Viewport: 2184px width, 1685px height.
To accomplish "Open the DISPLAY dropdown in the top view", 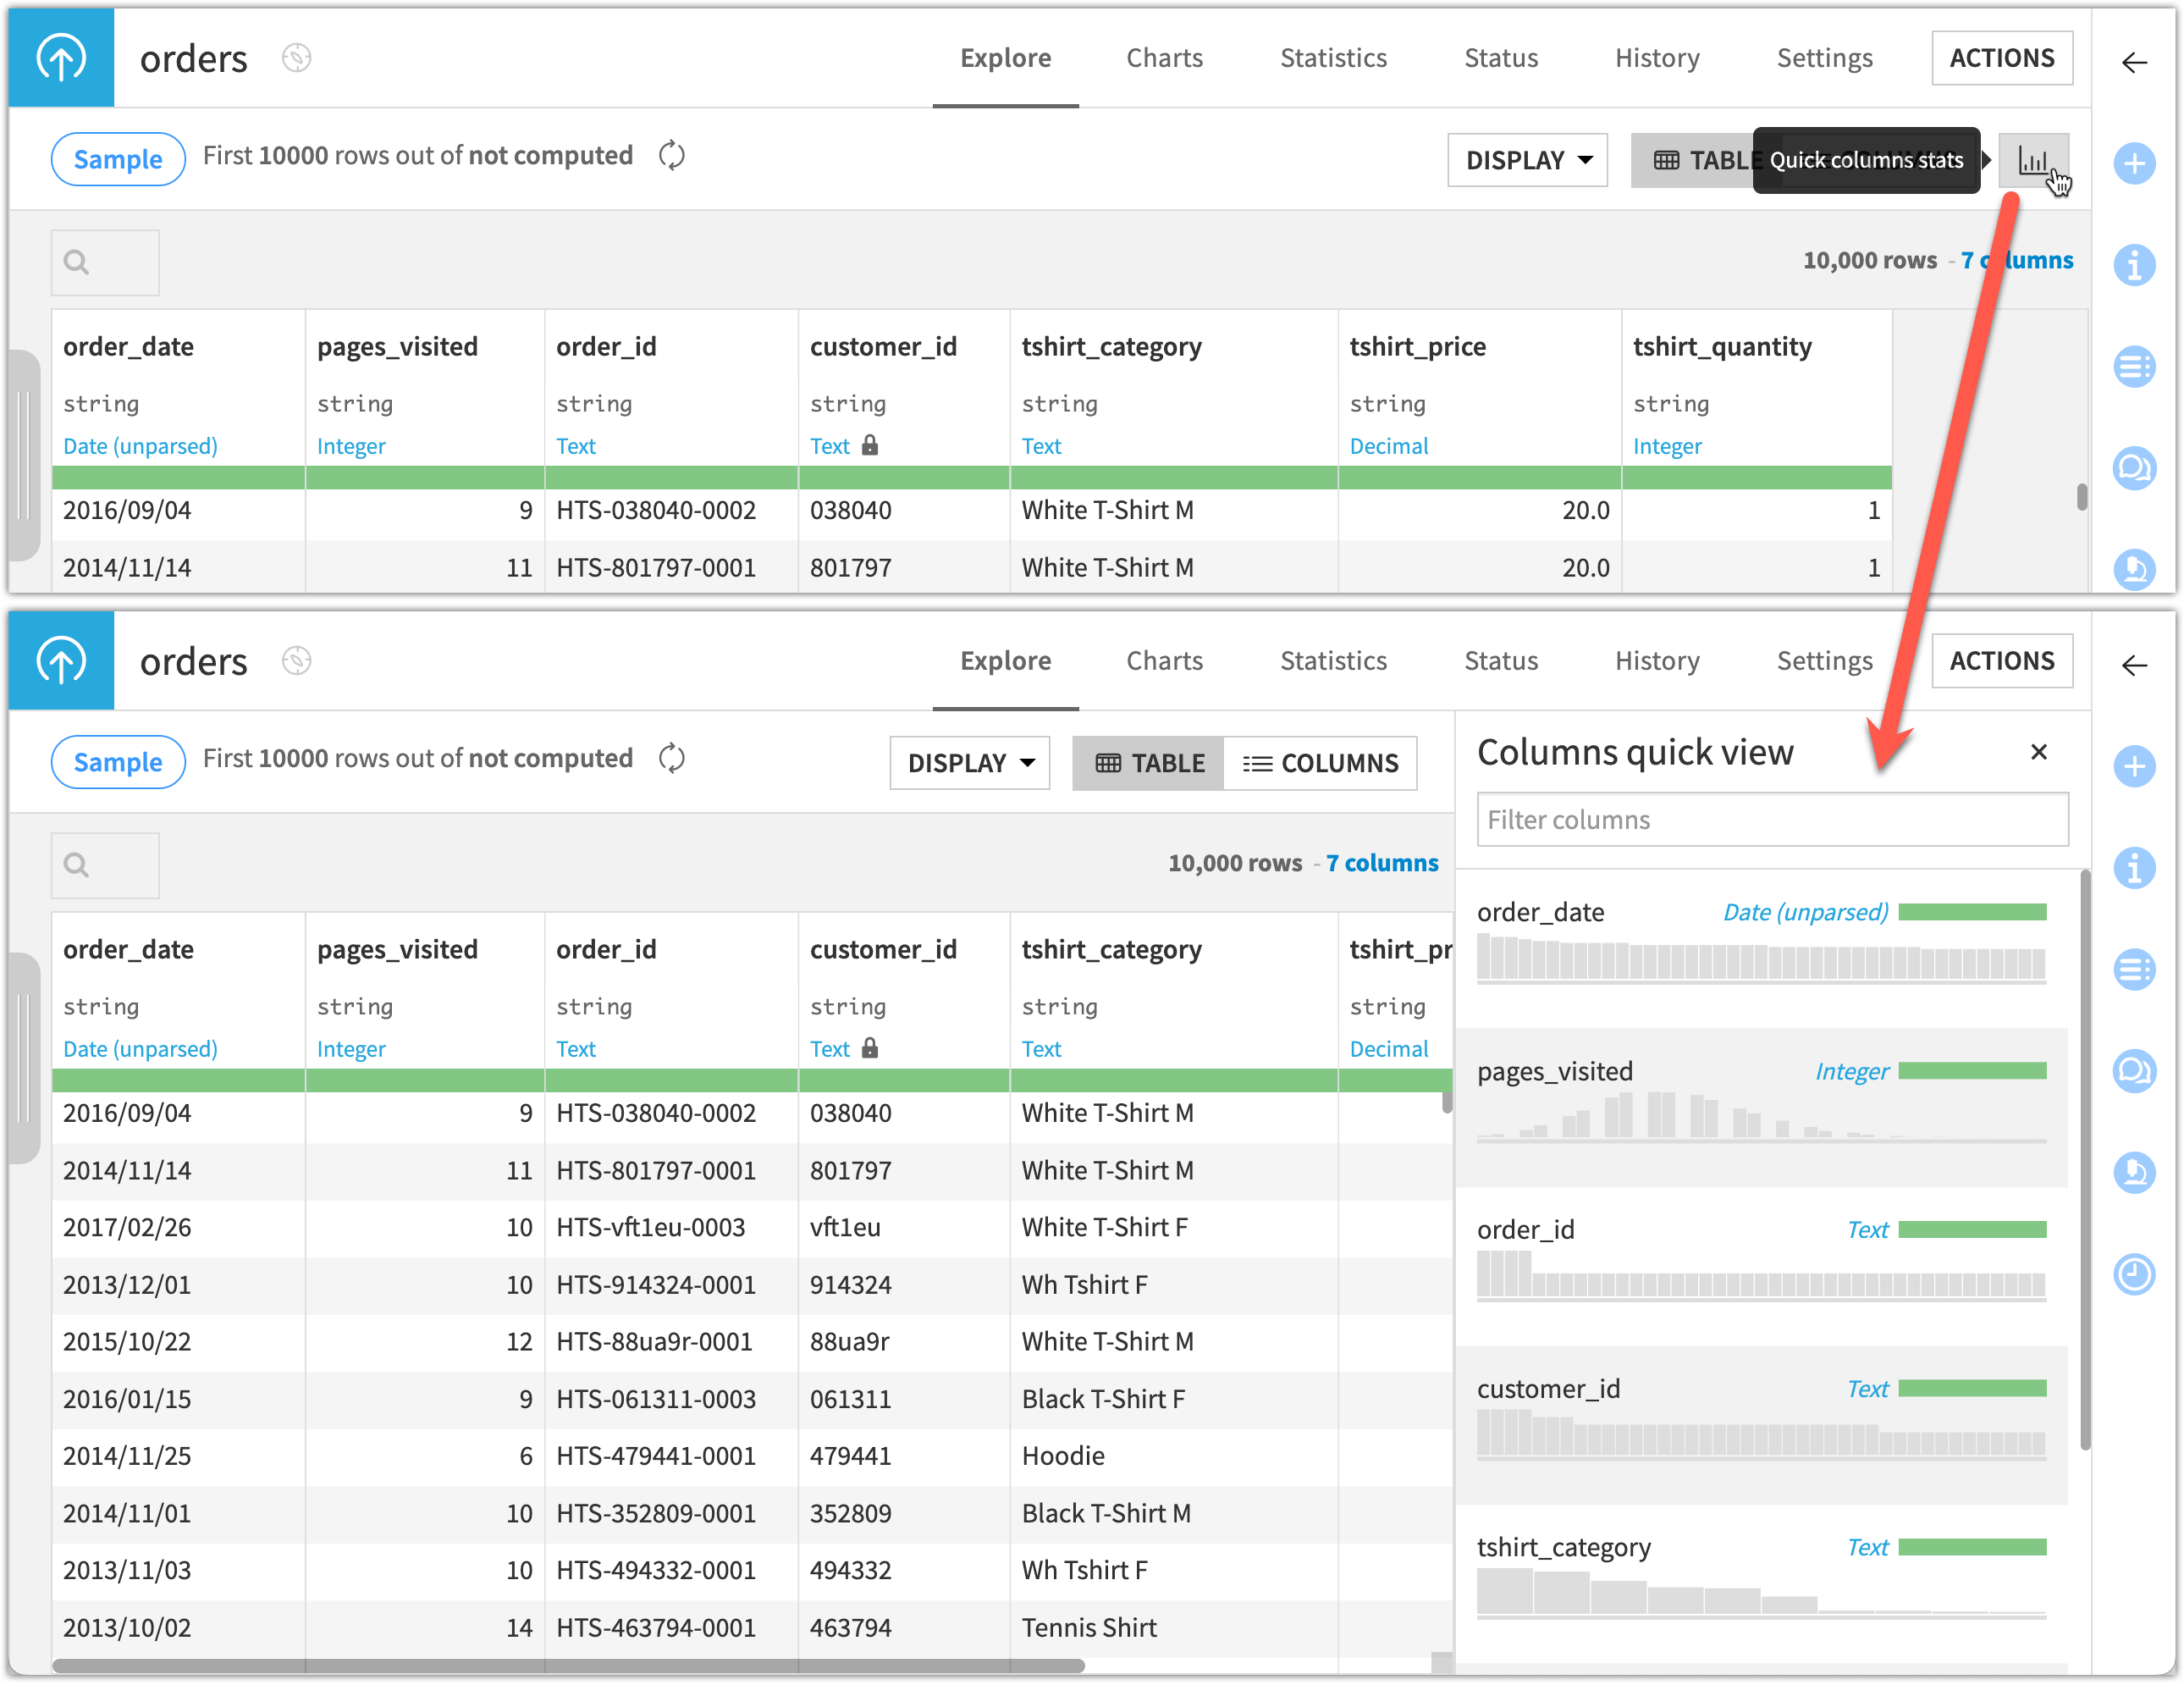I will (x=1527, y=159).
